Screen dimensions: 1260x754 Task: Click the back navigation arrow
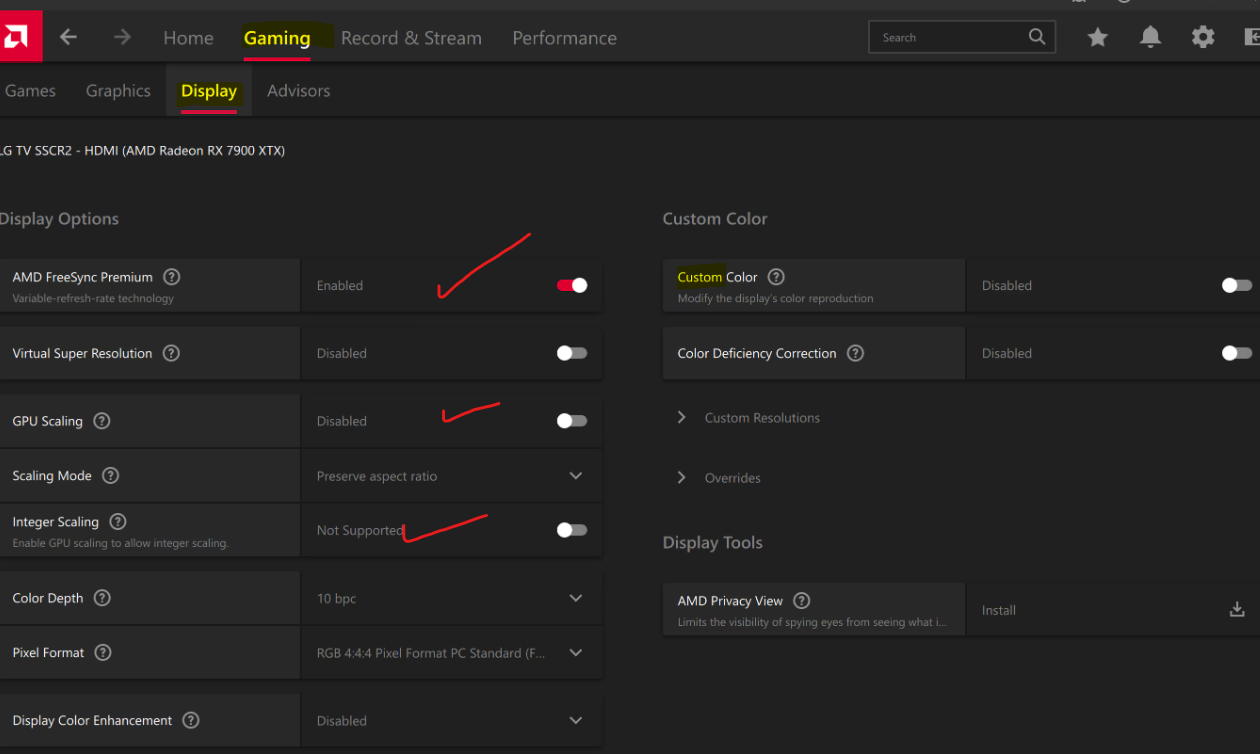coord(67,36)
